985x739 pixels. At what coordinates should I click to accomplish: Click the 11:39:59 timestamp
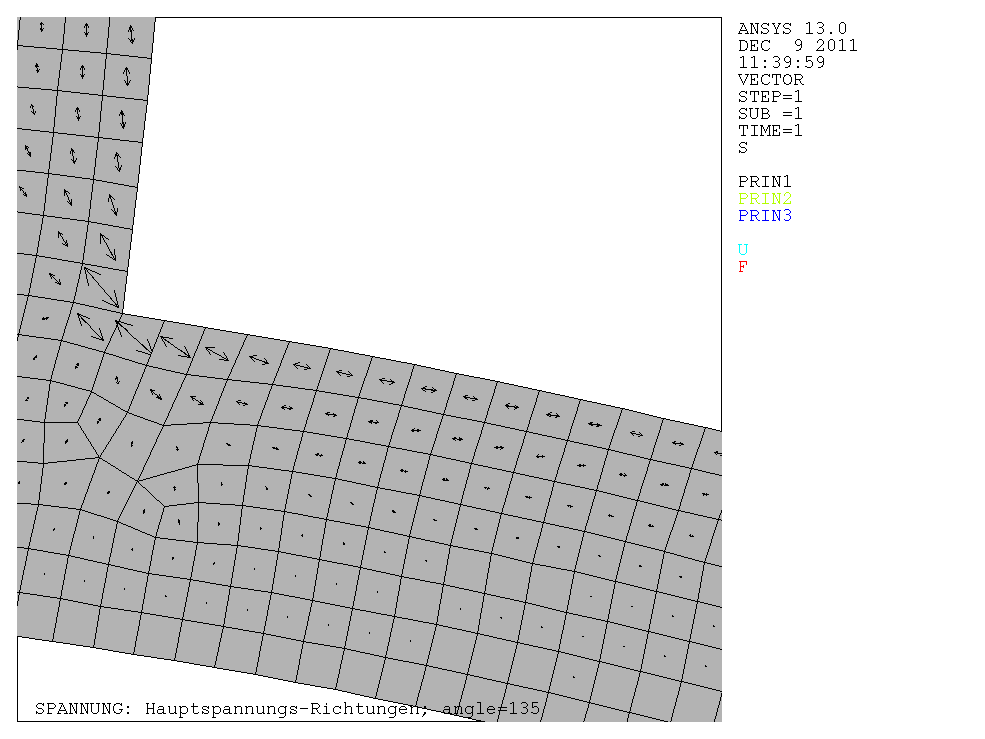781,63
